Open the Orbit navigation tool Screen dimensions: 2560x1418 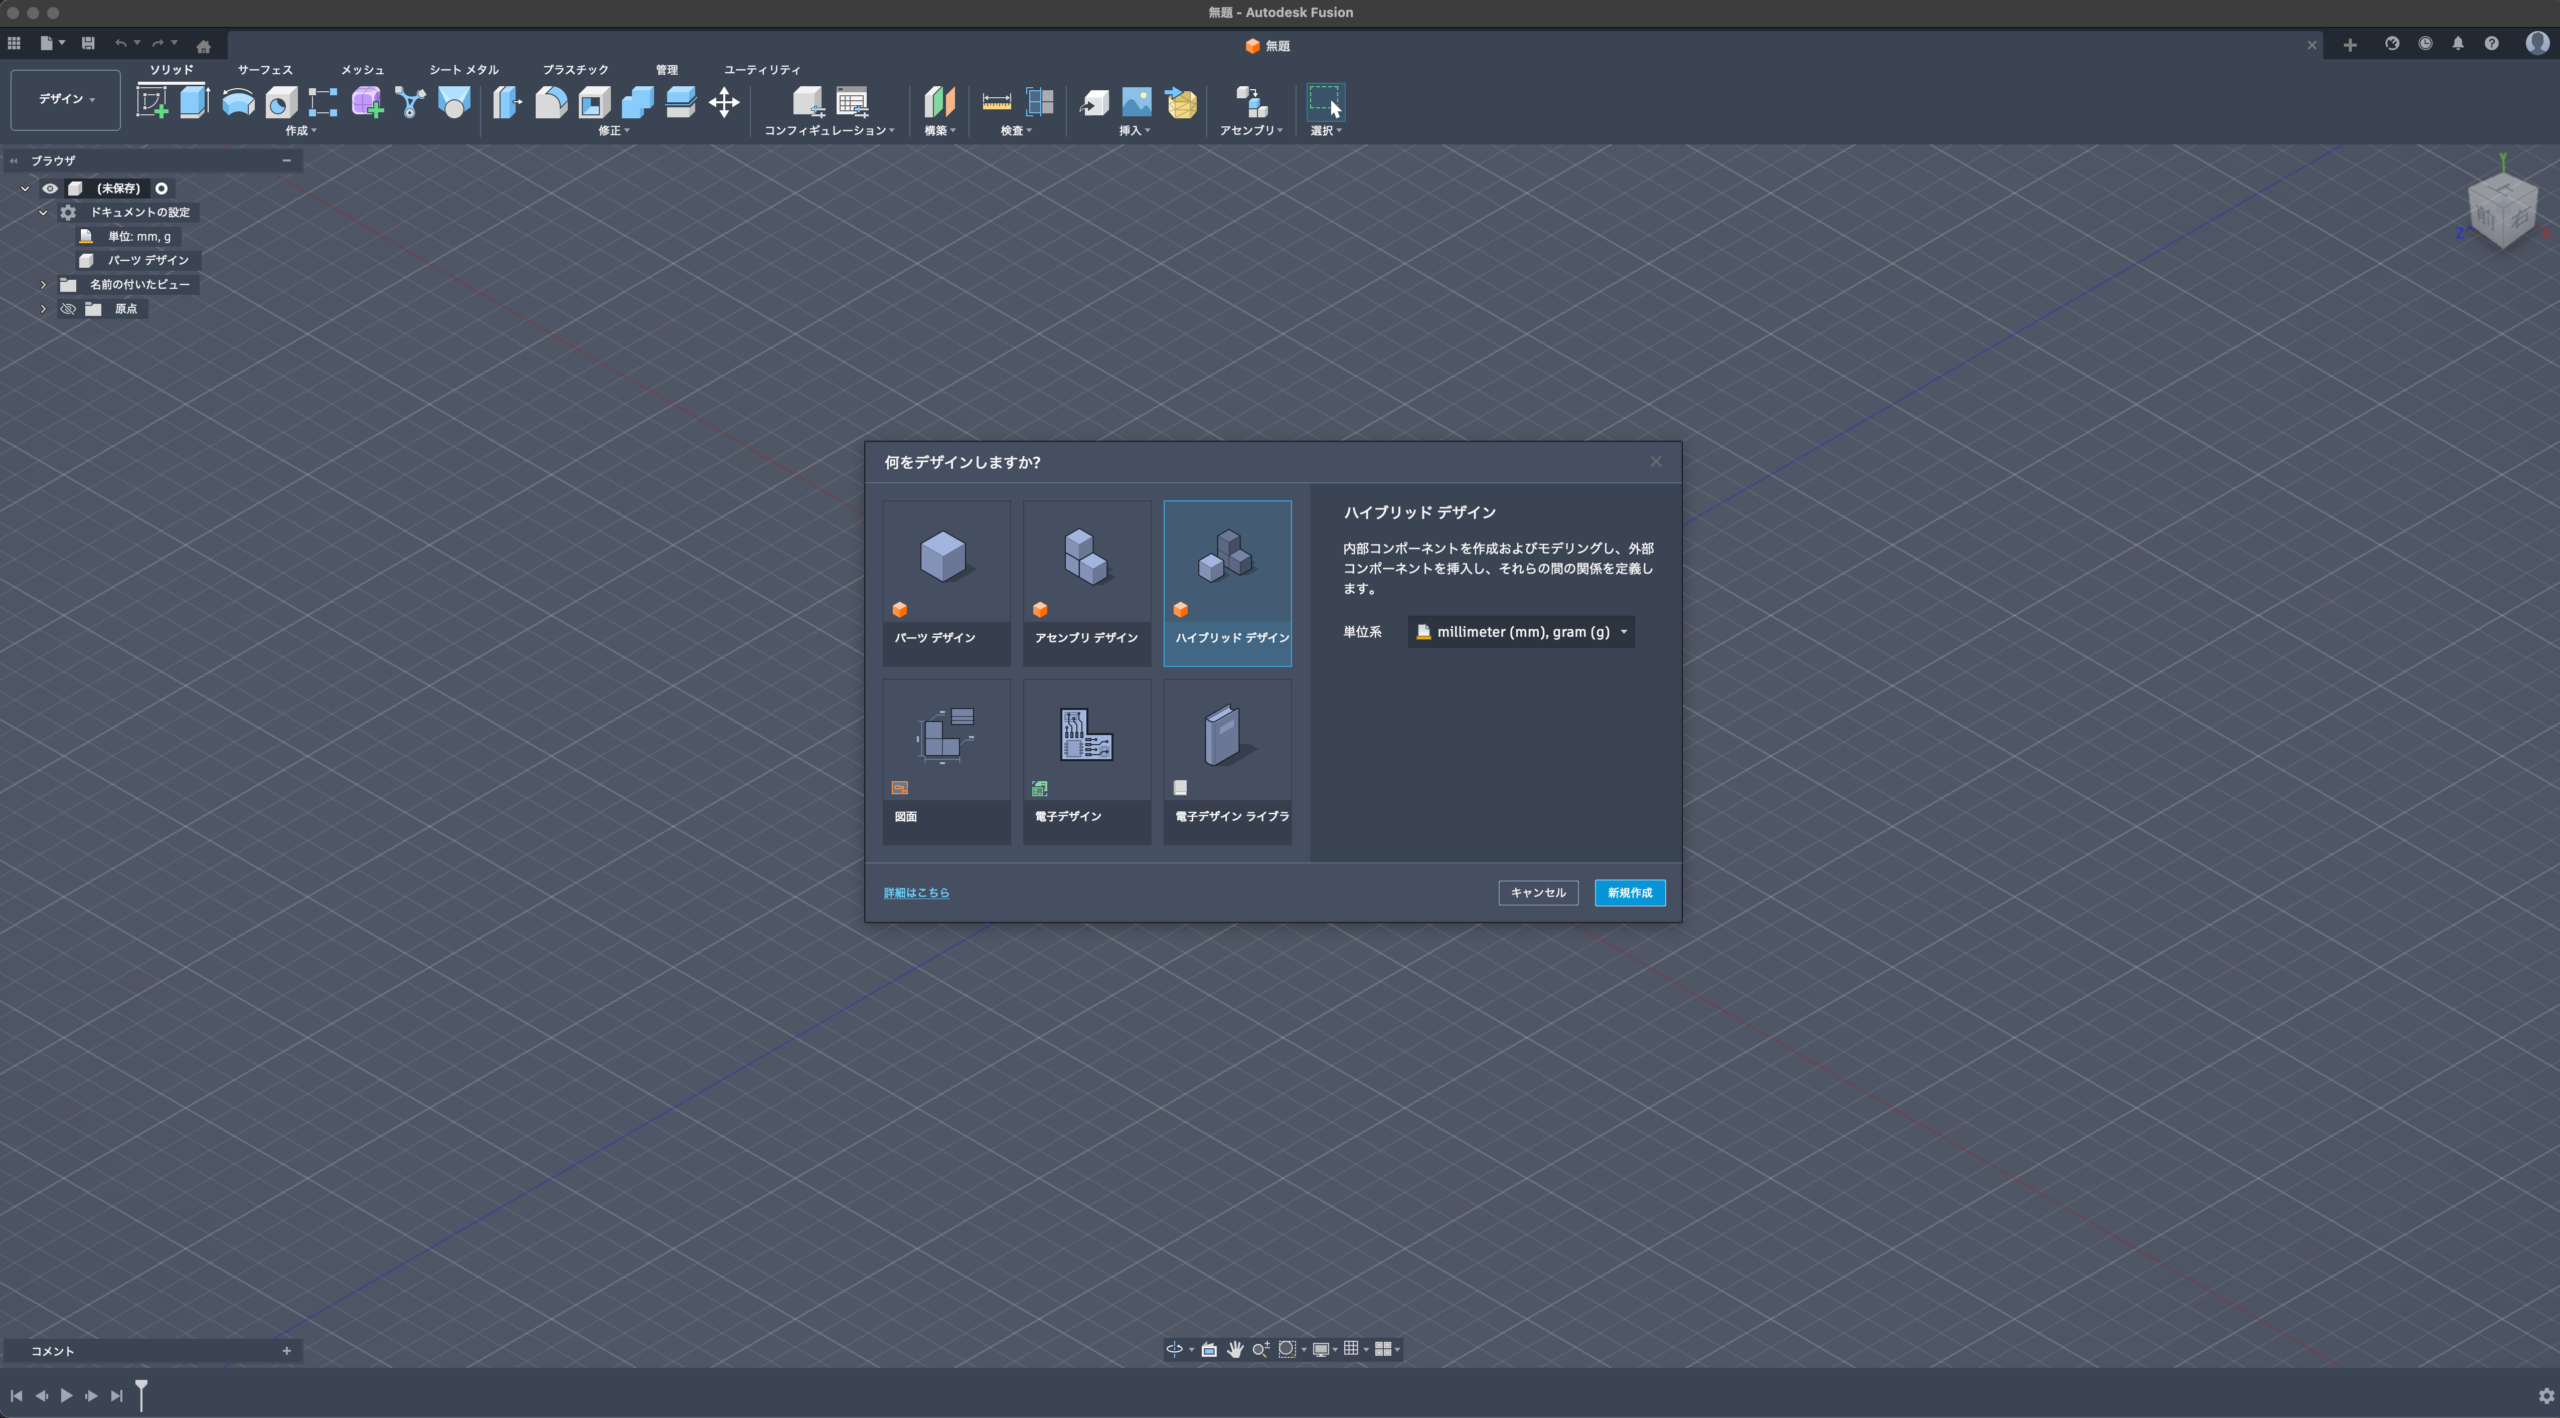tap(1175, 1349)
